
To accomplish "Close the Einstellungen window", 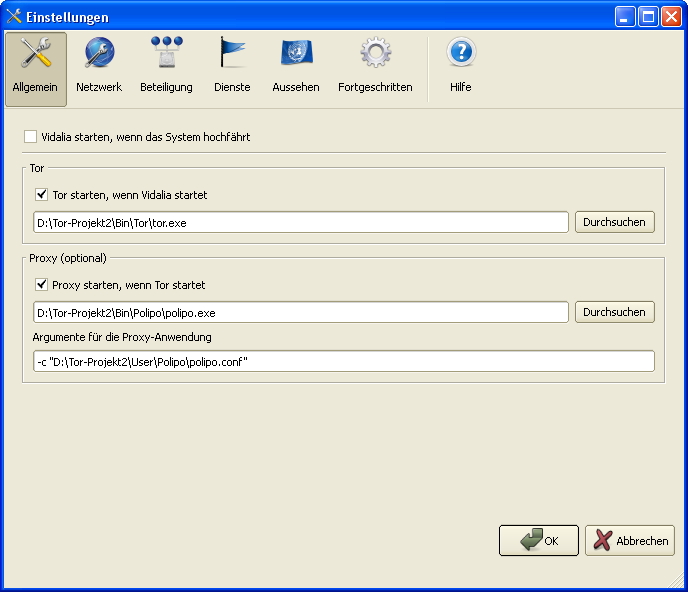I will click(x=671, y=17).
